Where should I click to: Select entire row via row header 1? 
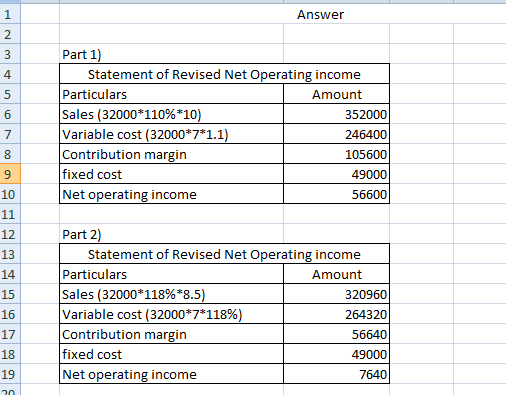point(10,14)
